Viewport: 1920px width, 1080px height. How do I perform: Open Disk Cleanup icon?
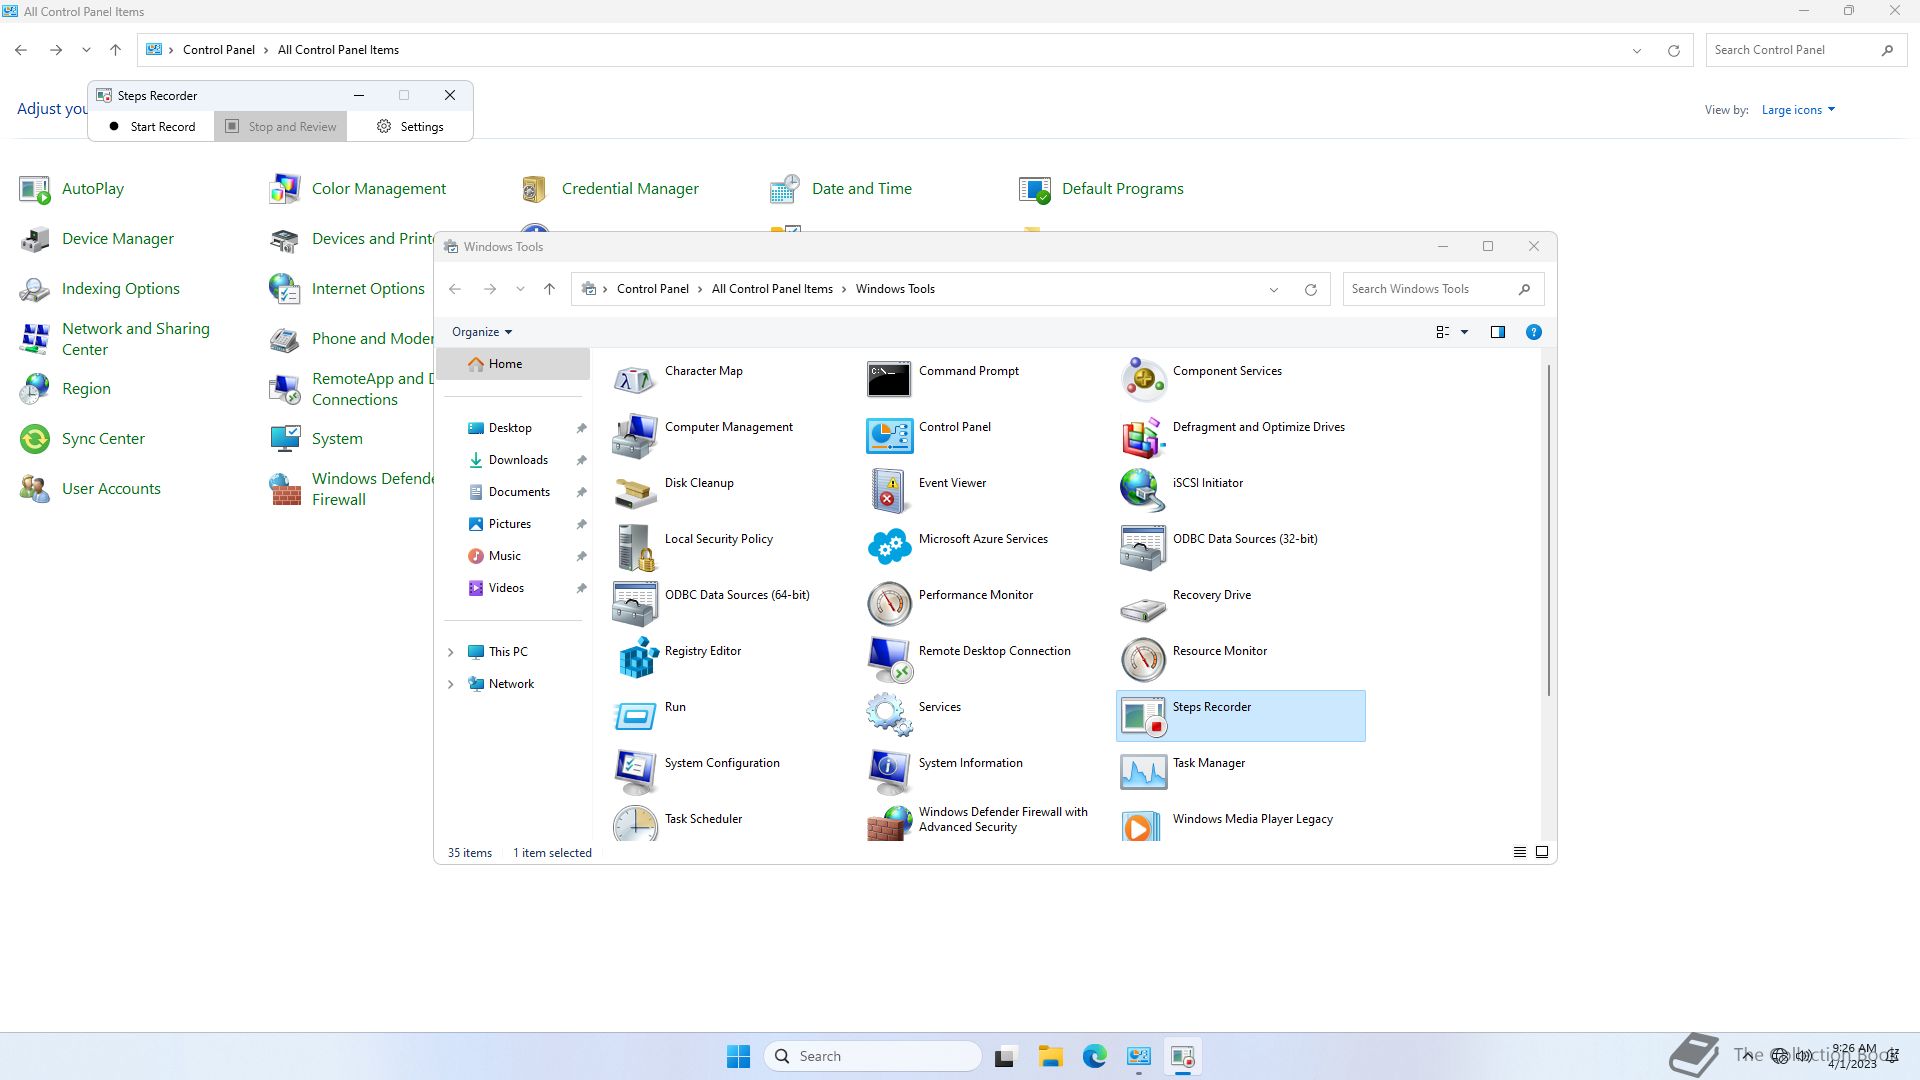click(635, 491)
